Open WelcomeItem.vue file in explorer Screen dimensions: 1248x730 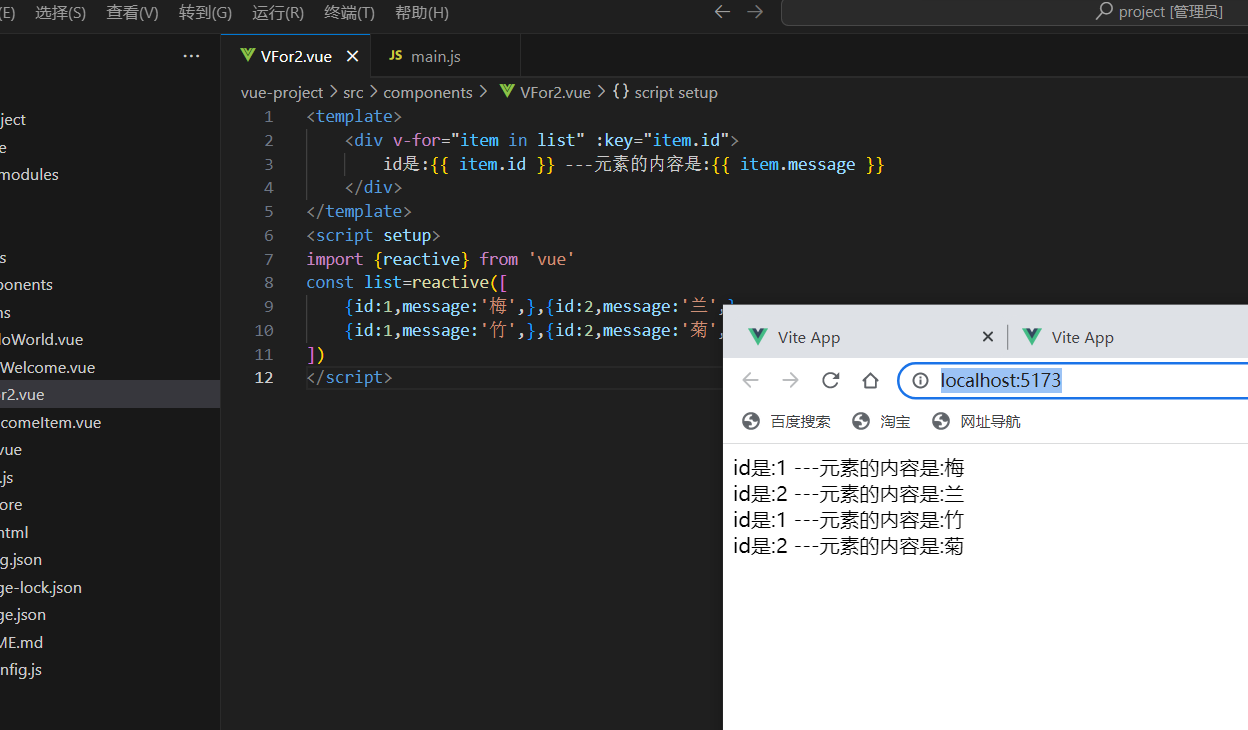pos(110,422)
